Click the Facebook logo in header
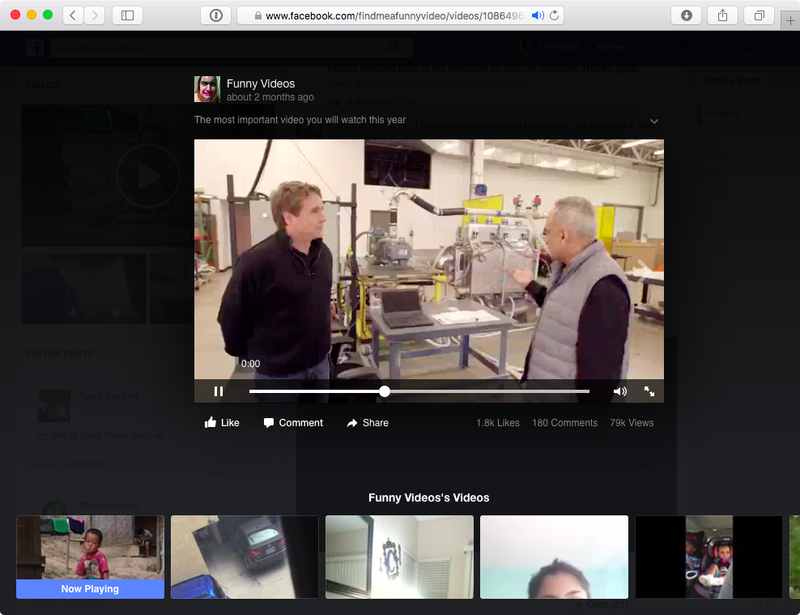Viewport: 800px width, 615px height. pyautogui.click(x=35, y=48)
